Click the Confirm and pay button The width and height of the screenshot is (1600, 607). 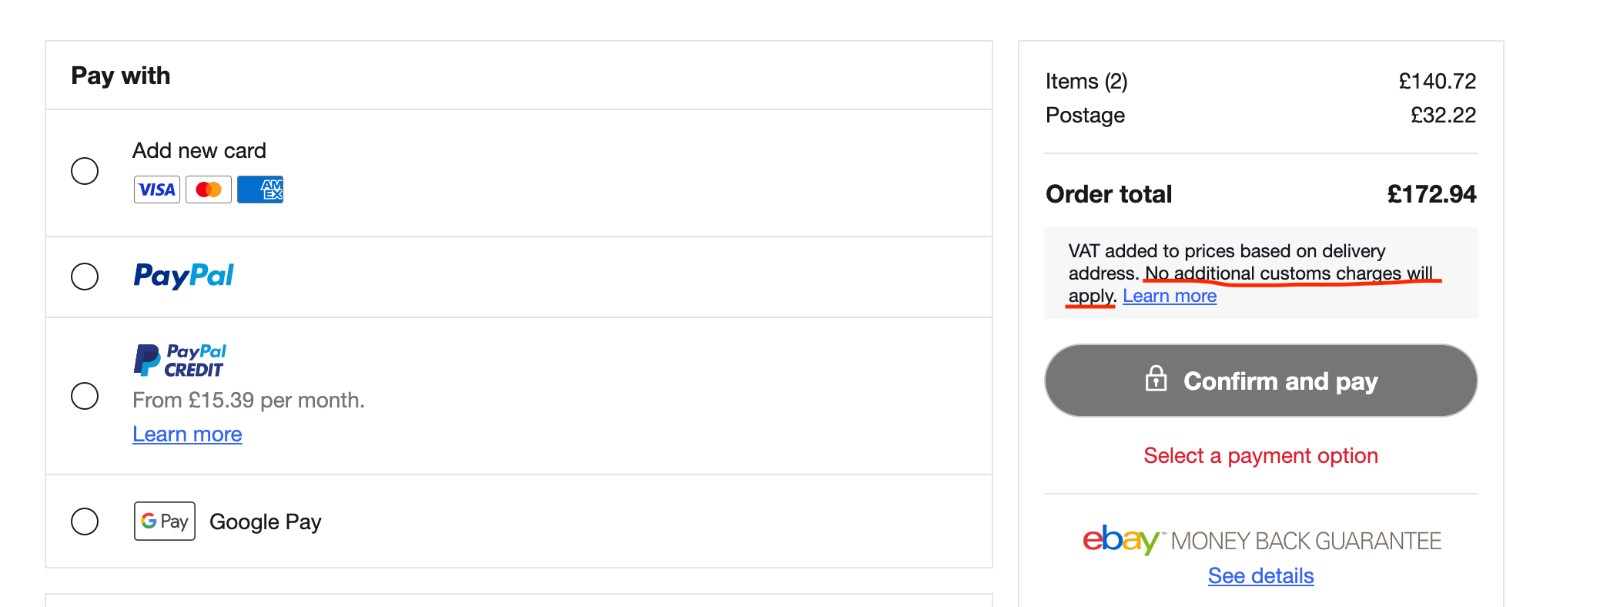tap(1261, 381)
